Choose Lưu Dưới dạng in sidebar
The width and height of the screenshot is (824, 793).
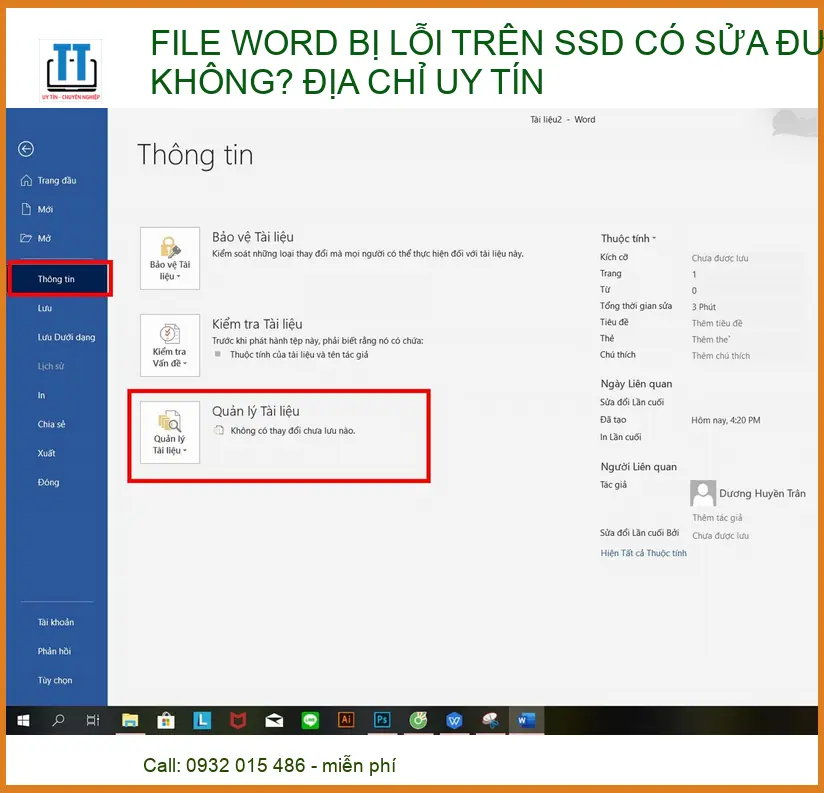[66, 337]
